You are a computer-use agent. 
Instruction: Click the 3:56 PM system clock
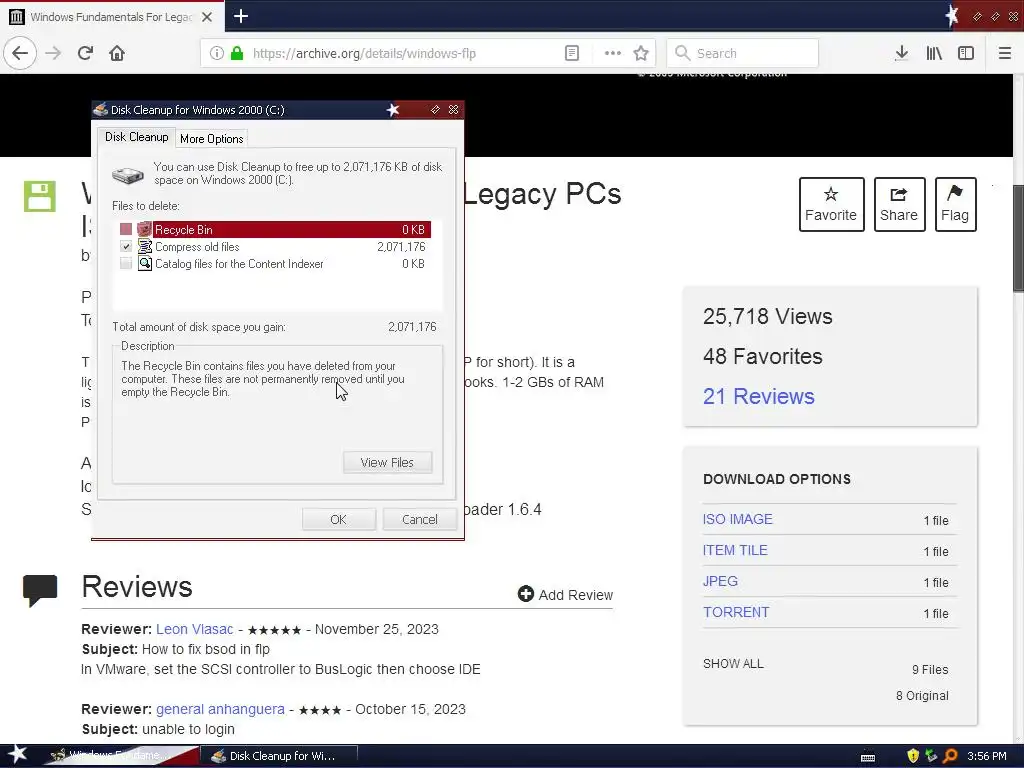point(987,756)
